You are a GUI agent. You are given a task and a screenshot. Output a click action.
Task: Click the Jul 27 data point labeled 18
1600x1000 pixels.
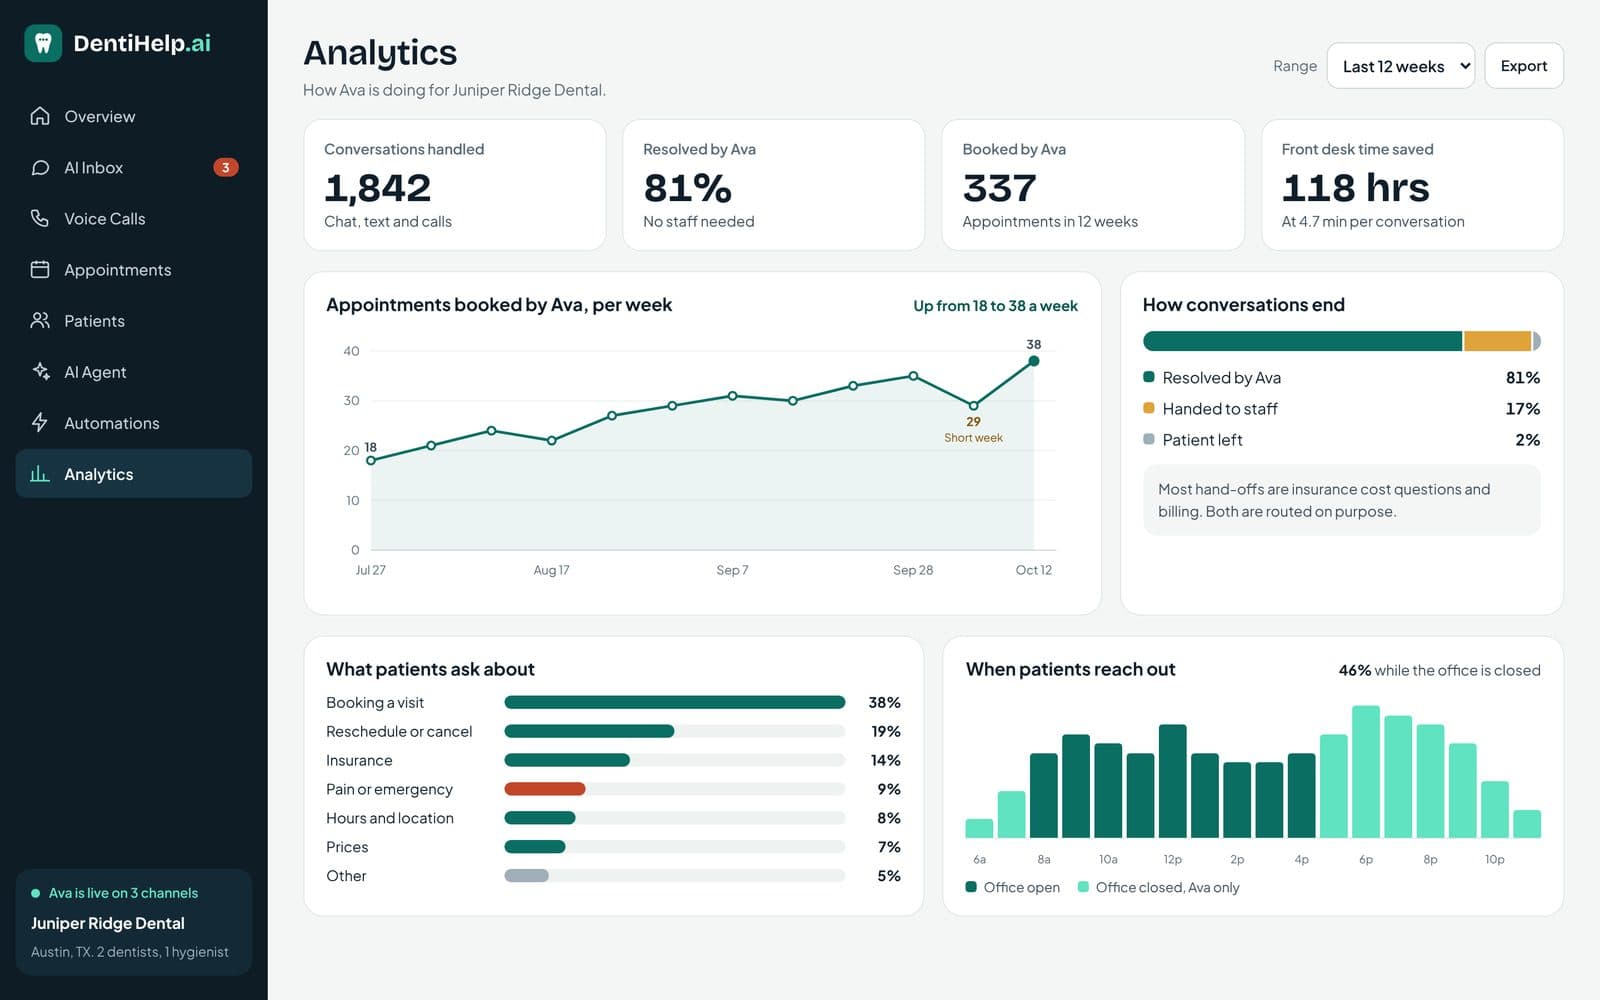tap(371, 460)
